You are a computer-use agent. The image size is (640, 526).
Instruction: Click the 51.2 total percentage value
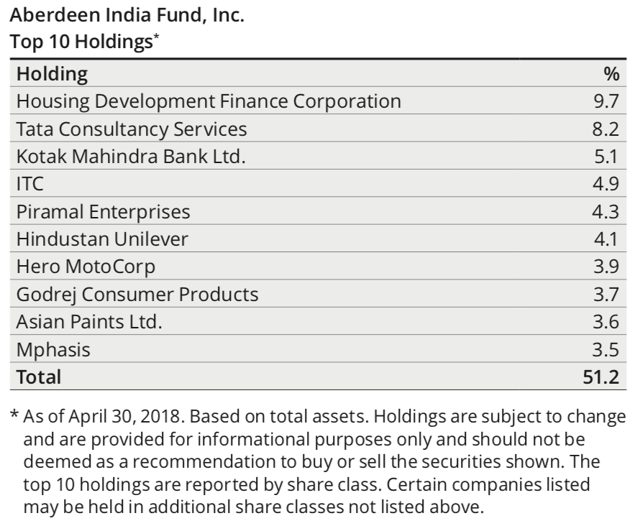pos(601,377)
